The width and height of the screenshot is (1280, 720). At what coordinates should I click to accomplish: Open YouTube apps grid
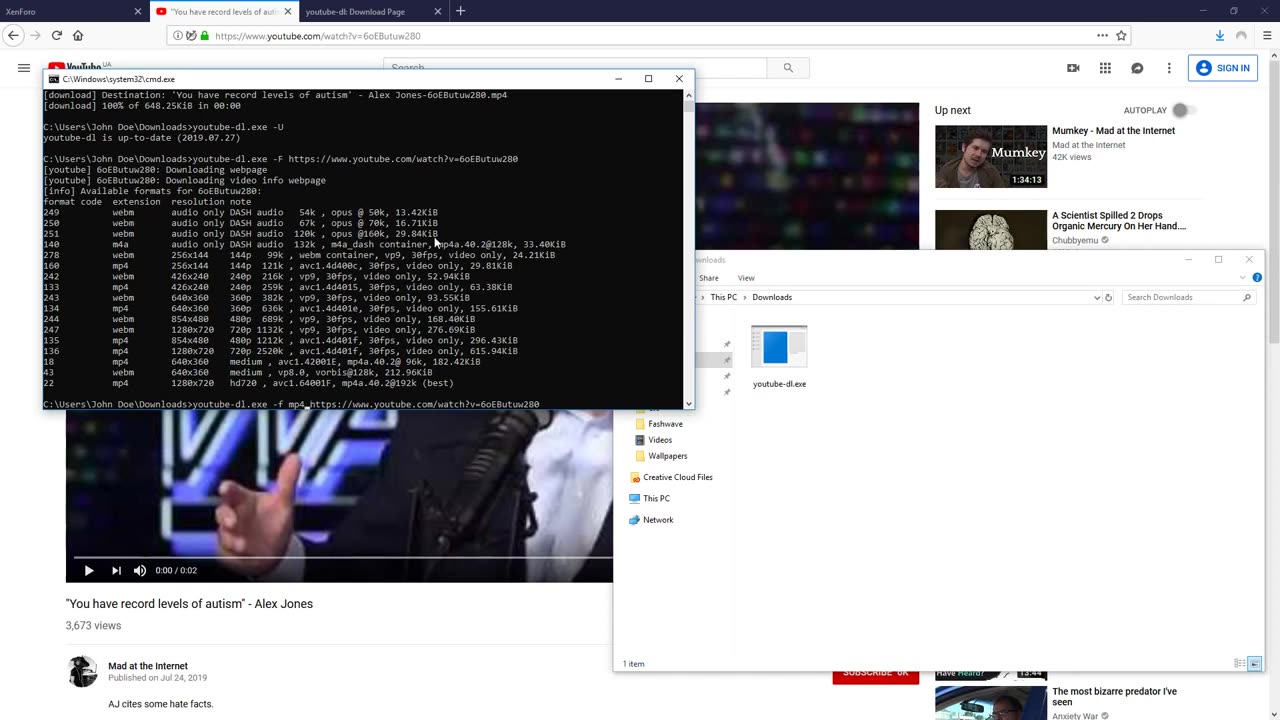coord(1105,68)
